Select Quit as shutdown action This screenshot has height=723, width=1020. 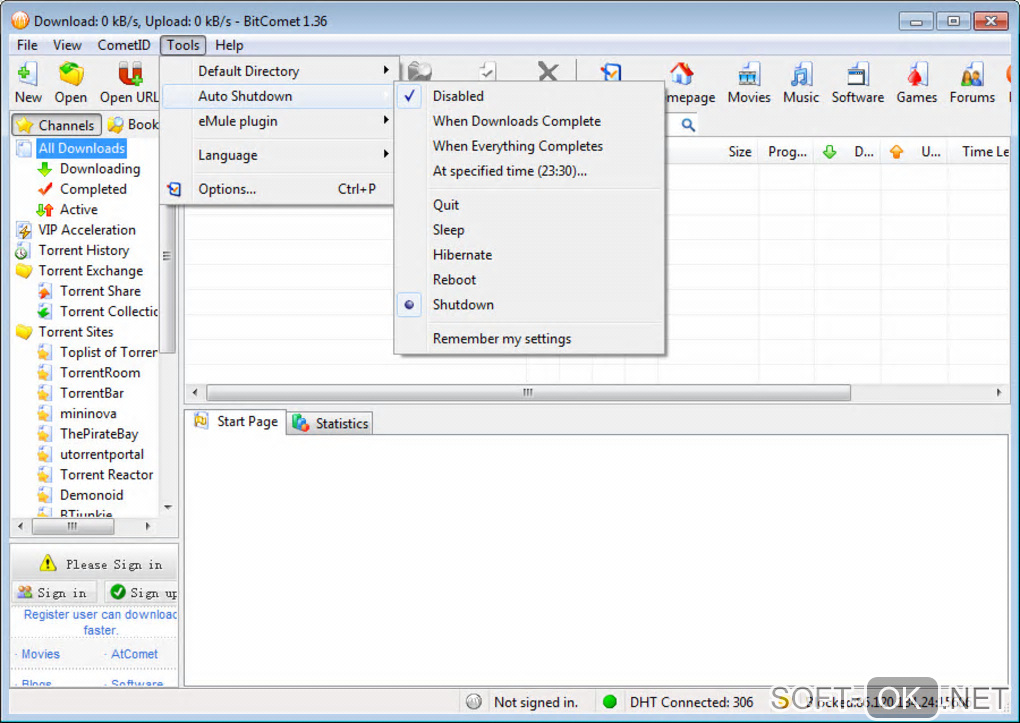point(530,205)
